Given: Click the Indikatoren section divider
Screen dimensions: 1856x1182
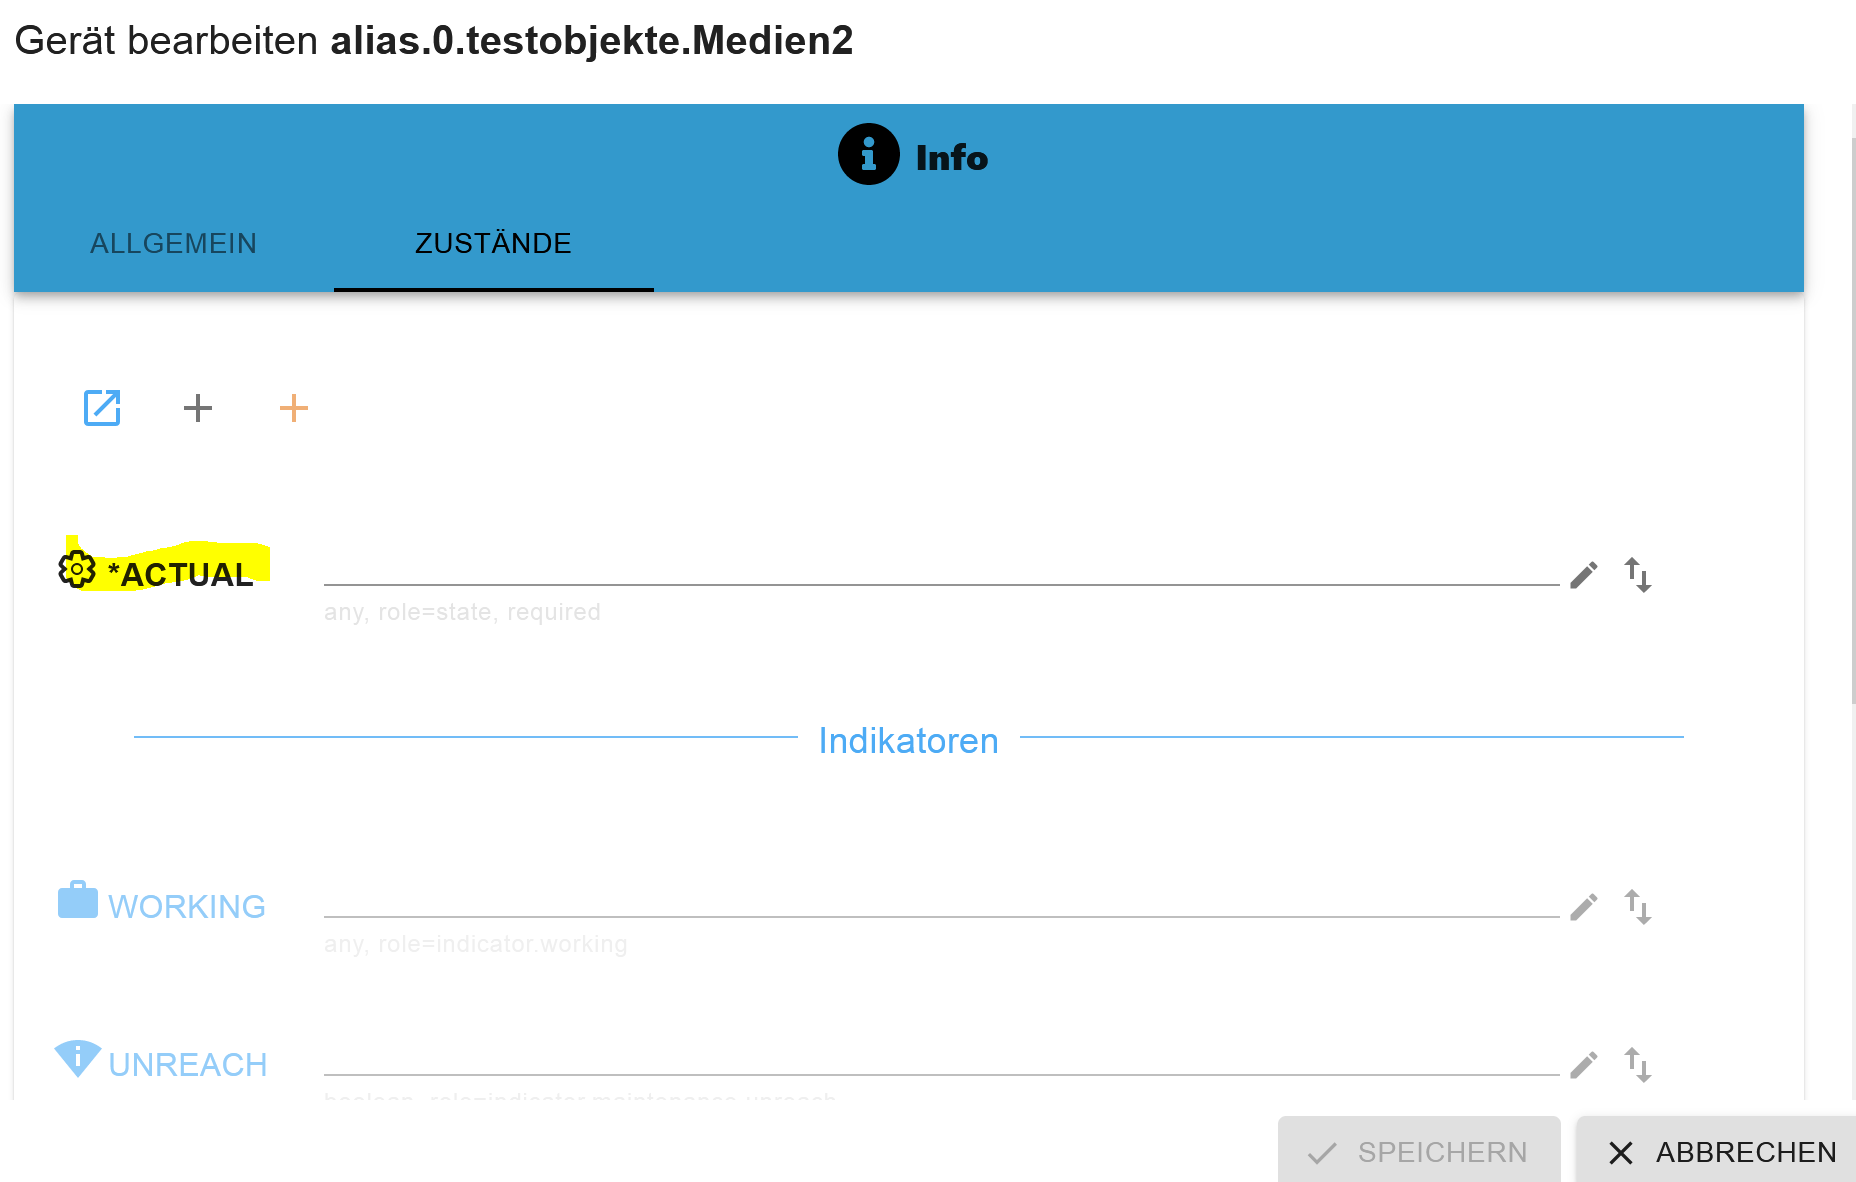Looking at the screenshot, I should click(908, 741).
